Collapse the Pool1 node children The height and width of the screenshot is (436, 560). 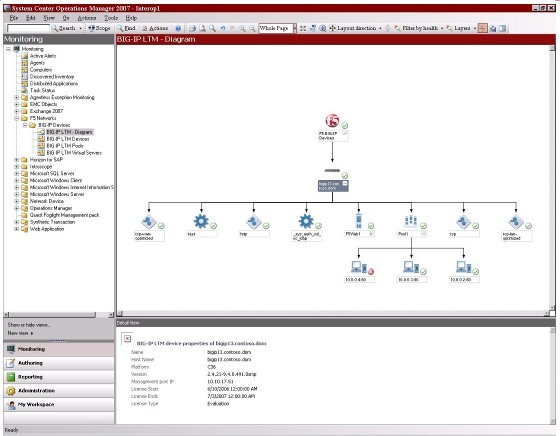(x=424, y=234)
